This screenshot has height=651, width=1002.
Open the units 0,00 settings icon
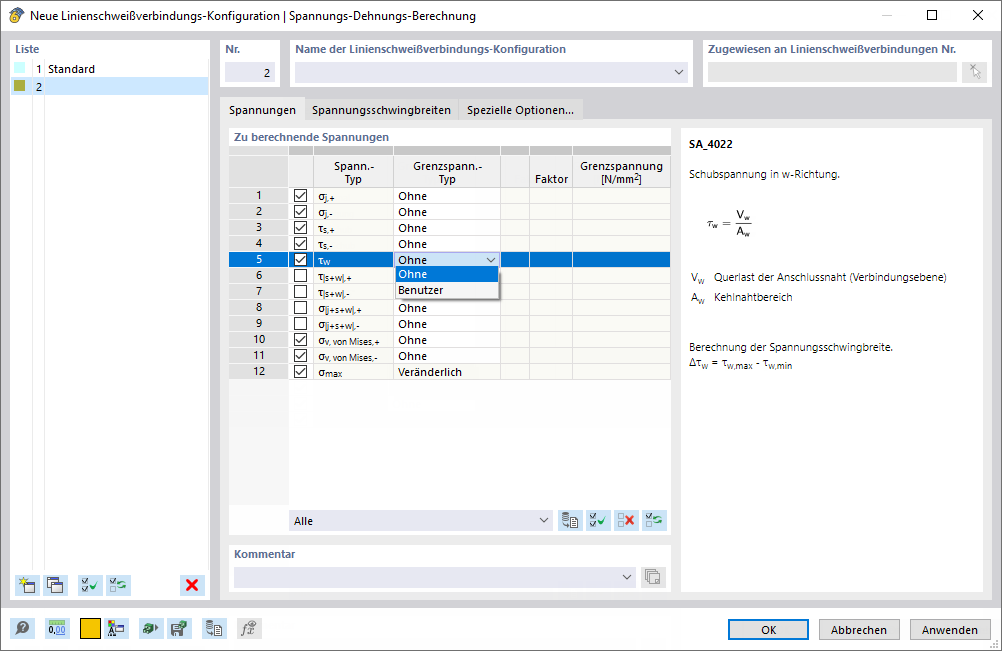coord(57,629)
